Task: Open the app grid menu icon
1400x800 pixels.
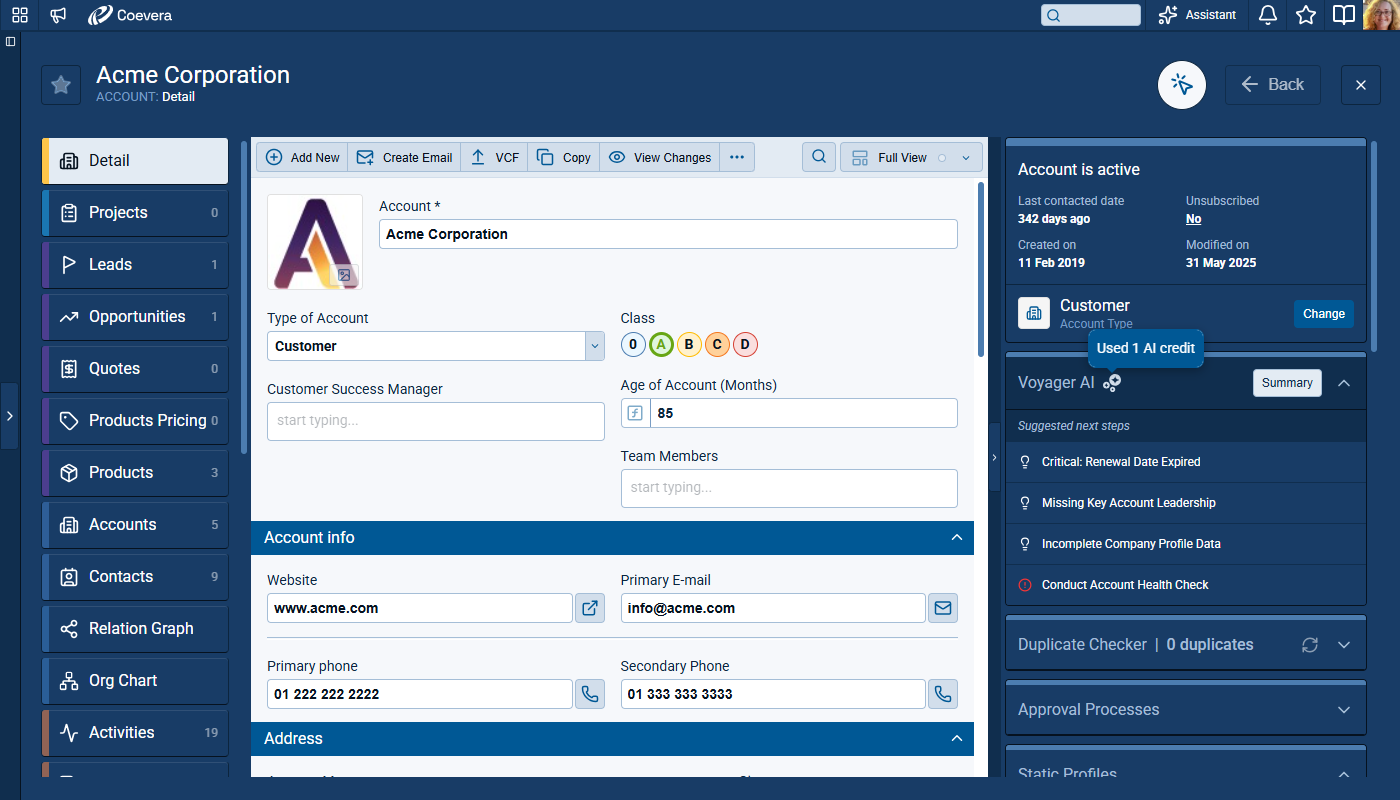Action: (20, 15)
